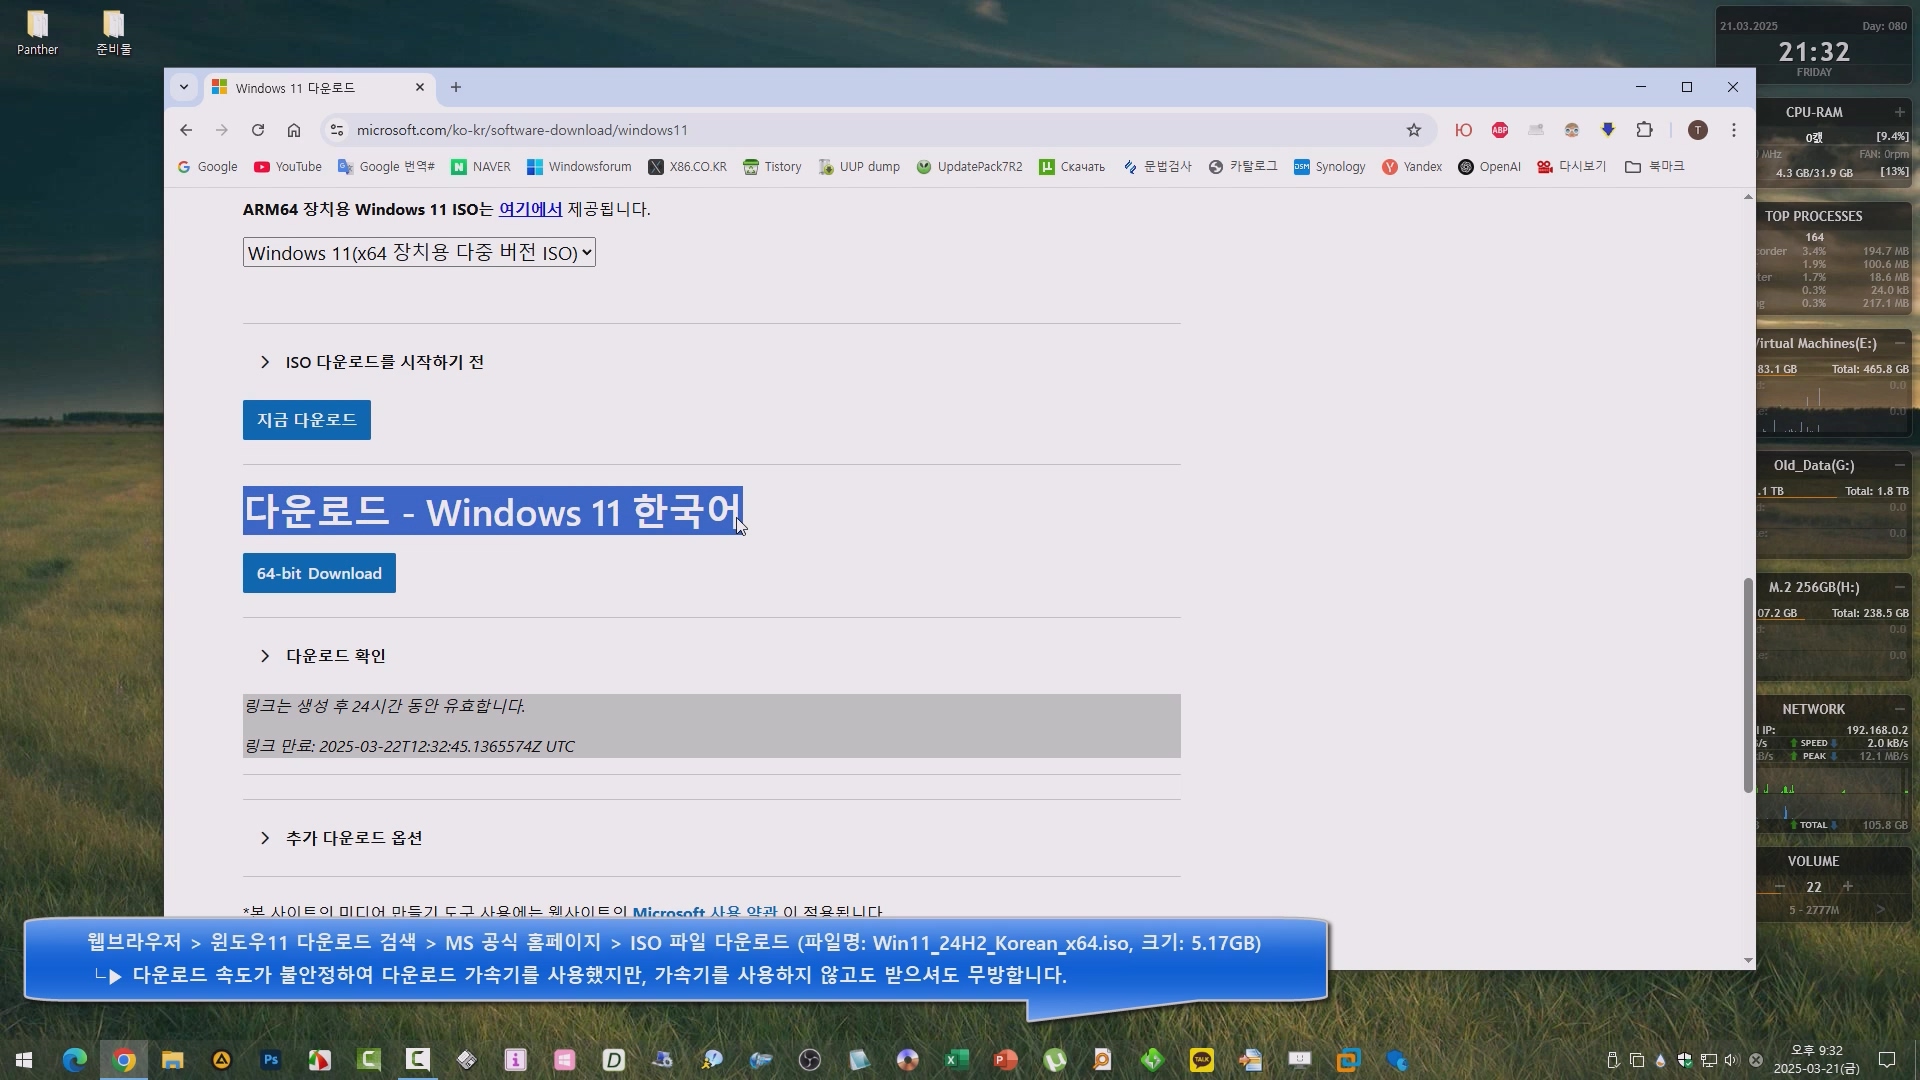1920x1080 pixels.
Task: Open the Chrome profile avatar
Action: (1697, 130)
